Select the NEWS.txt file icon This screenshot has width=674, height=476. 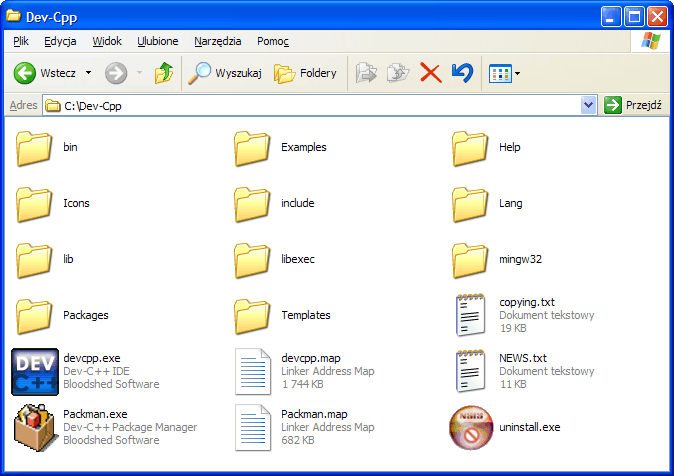click(x=470, y=370)
